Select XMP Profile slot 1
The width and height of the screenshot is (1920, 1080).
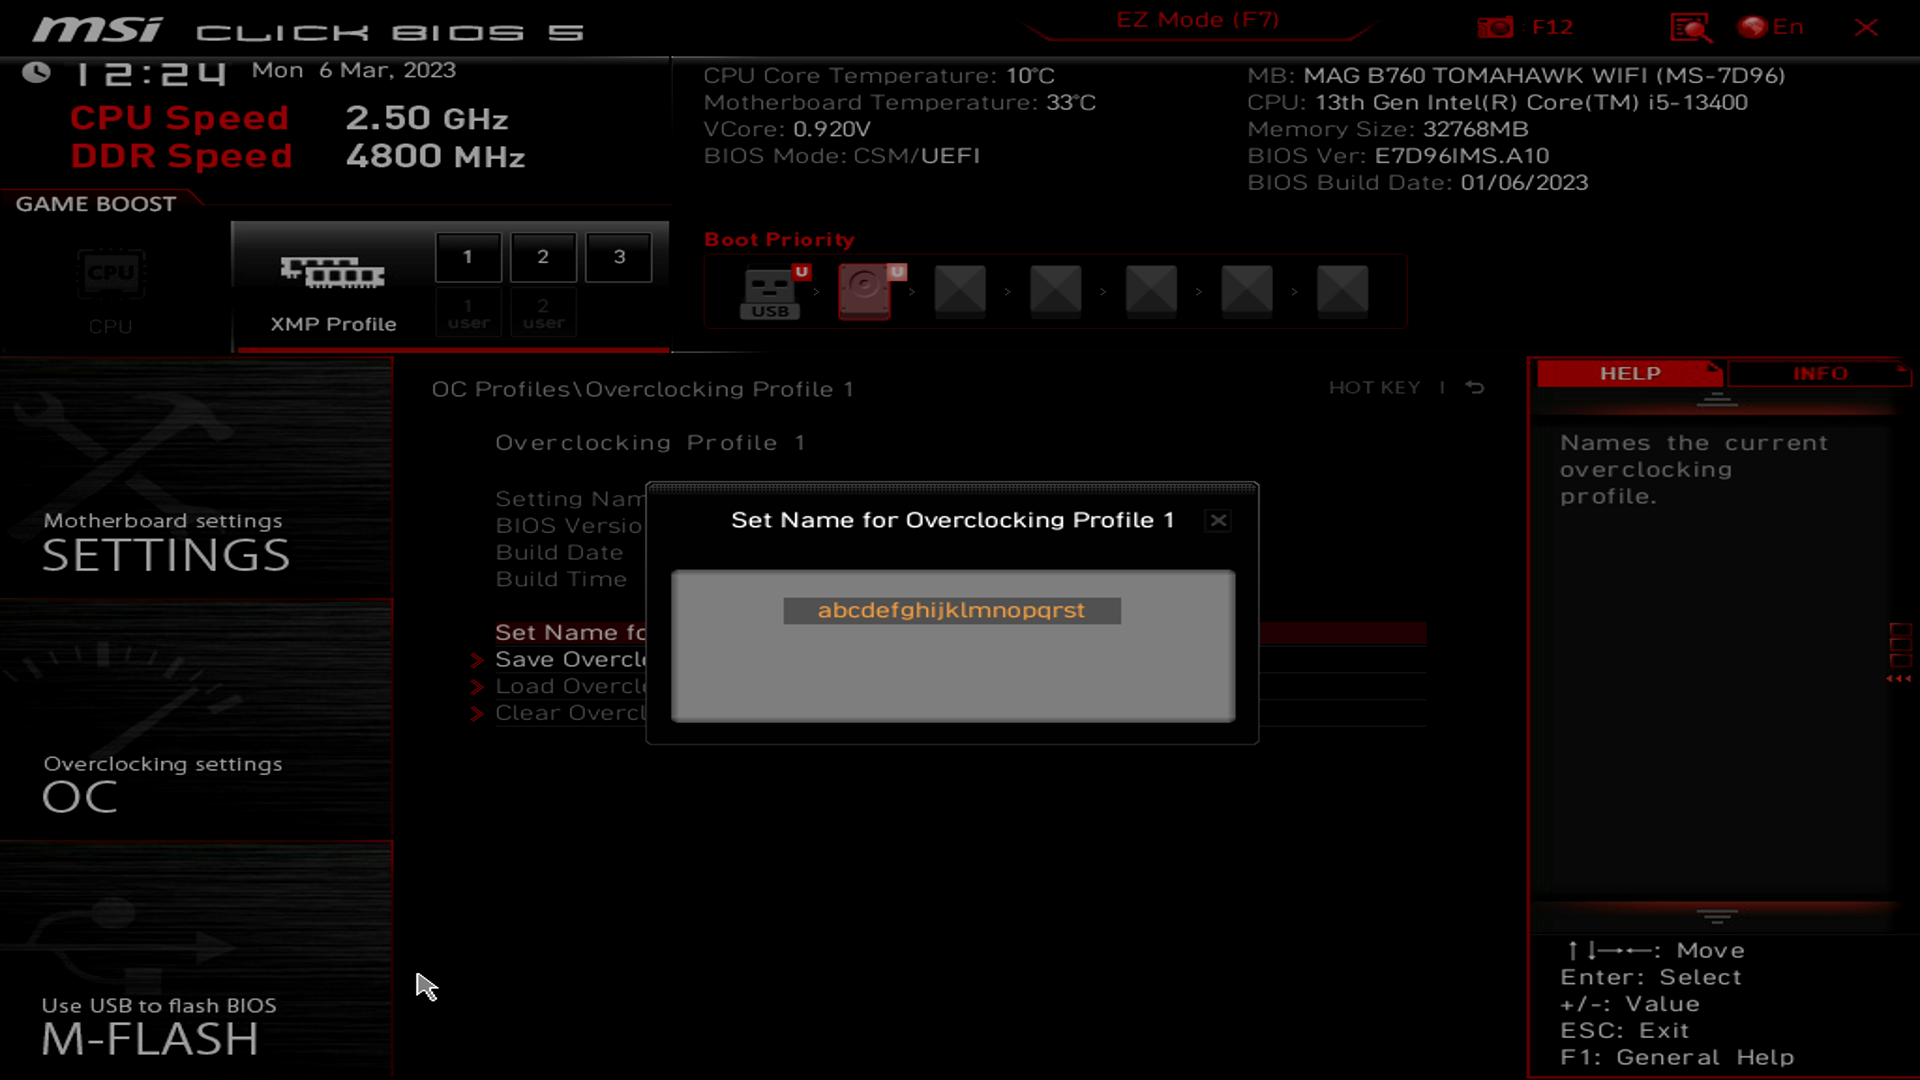[467, 256]
